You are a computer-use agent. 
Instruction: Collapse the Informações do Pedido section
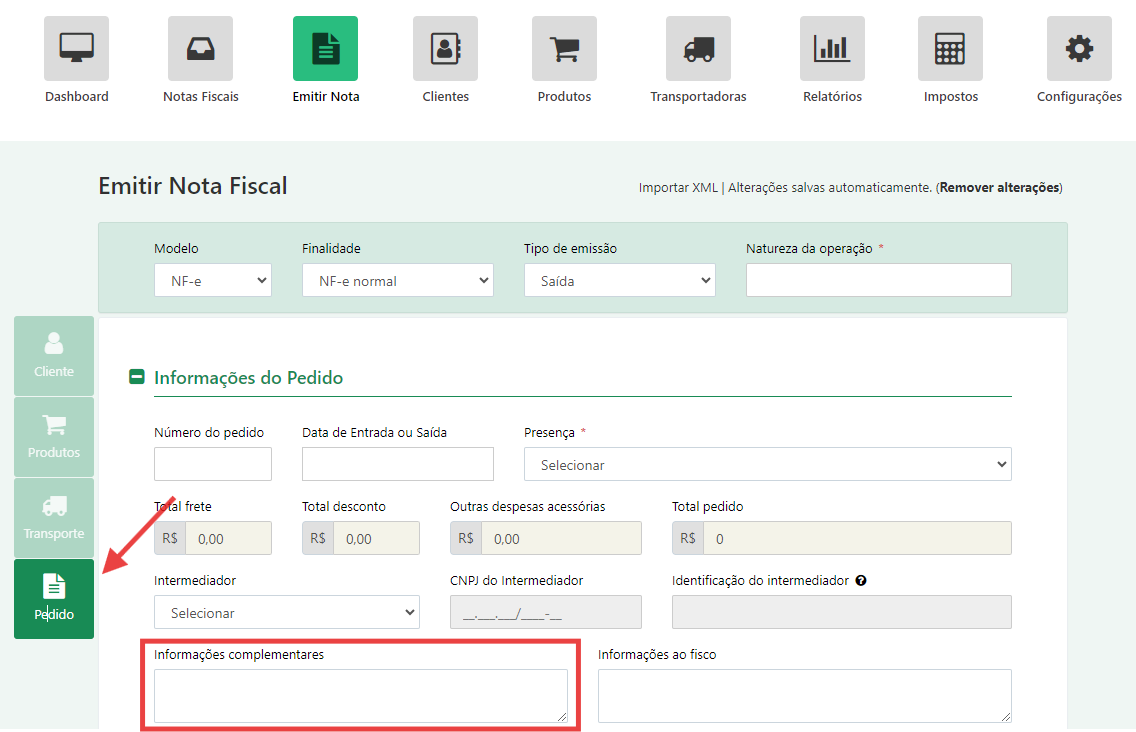click(136, 377)
